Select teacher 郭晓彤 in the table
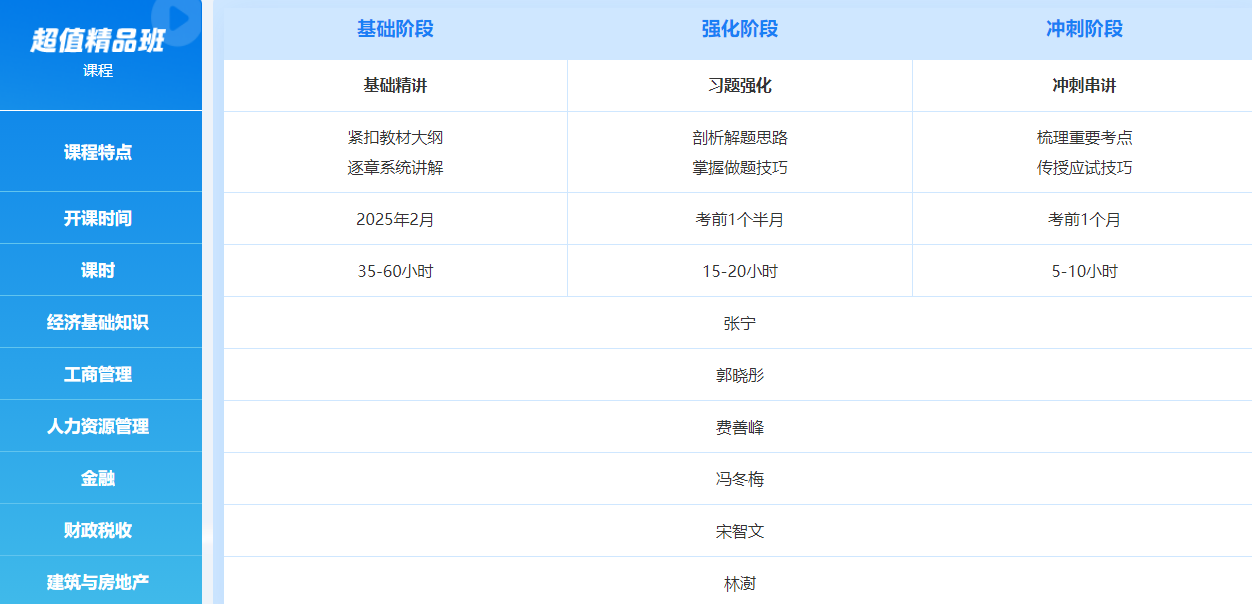1252x604 pixels. coord(739,375)
